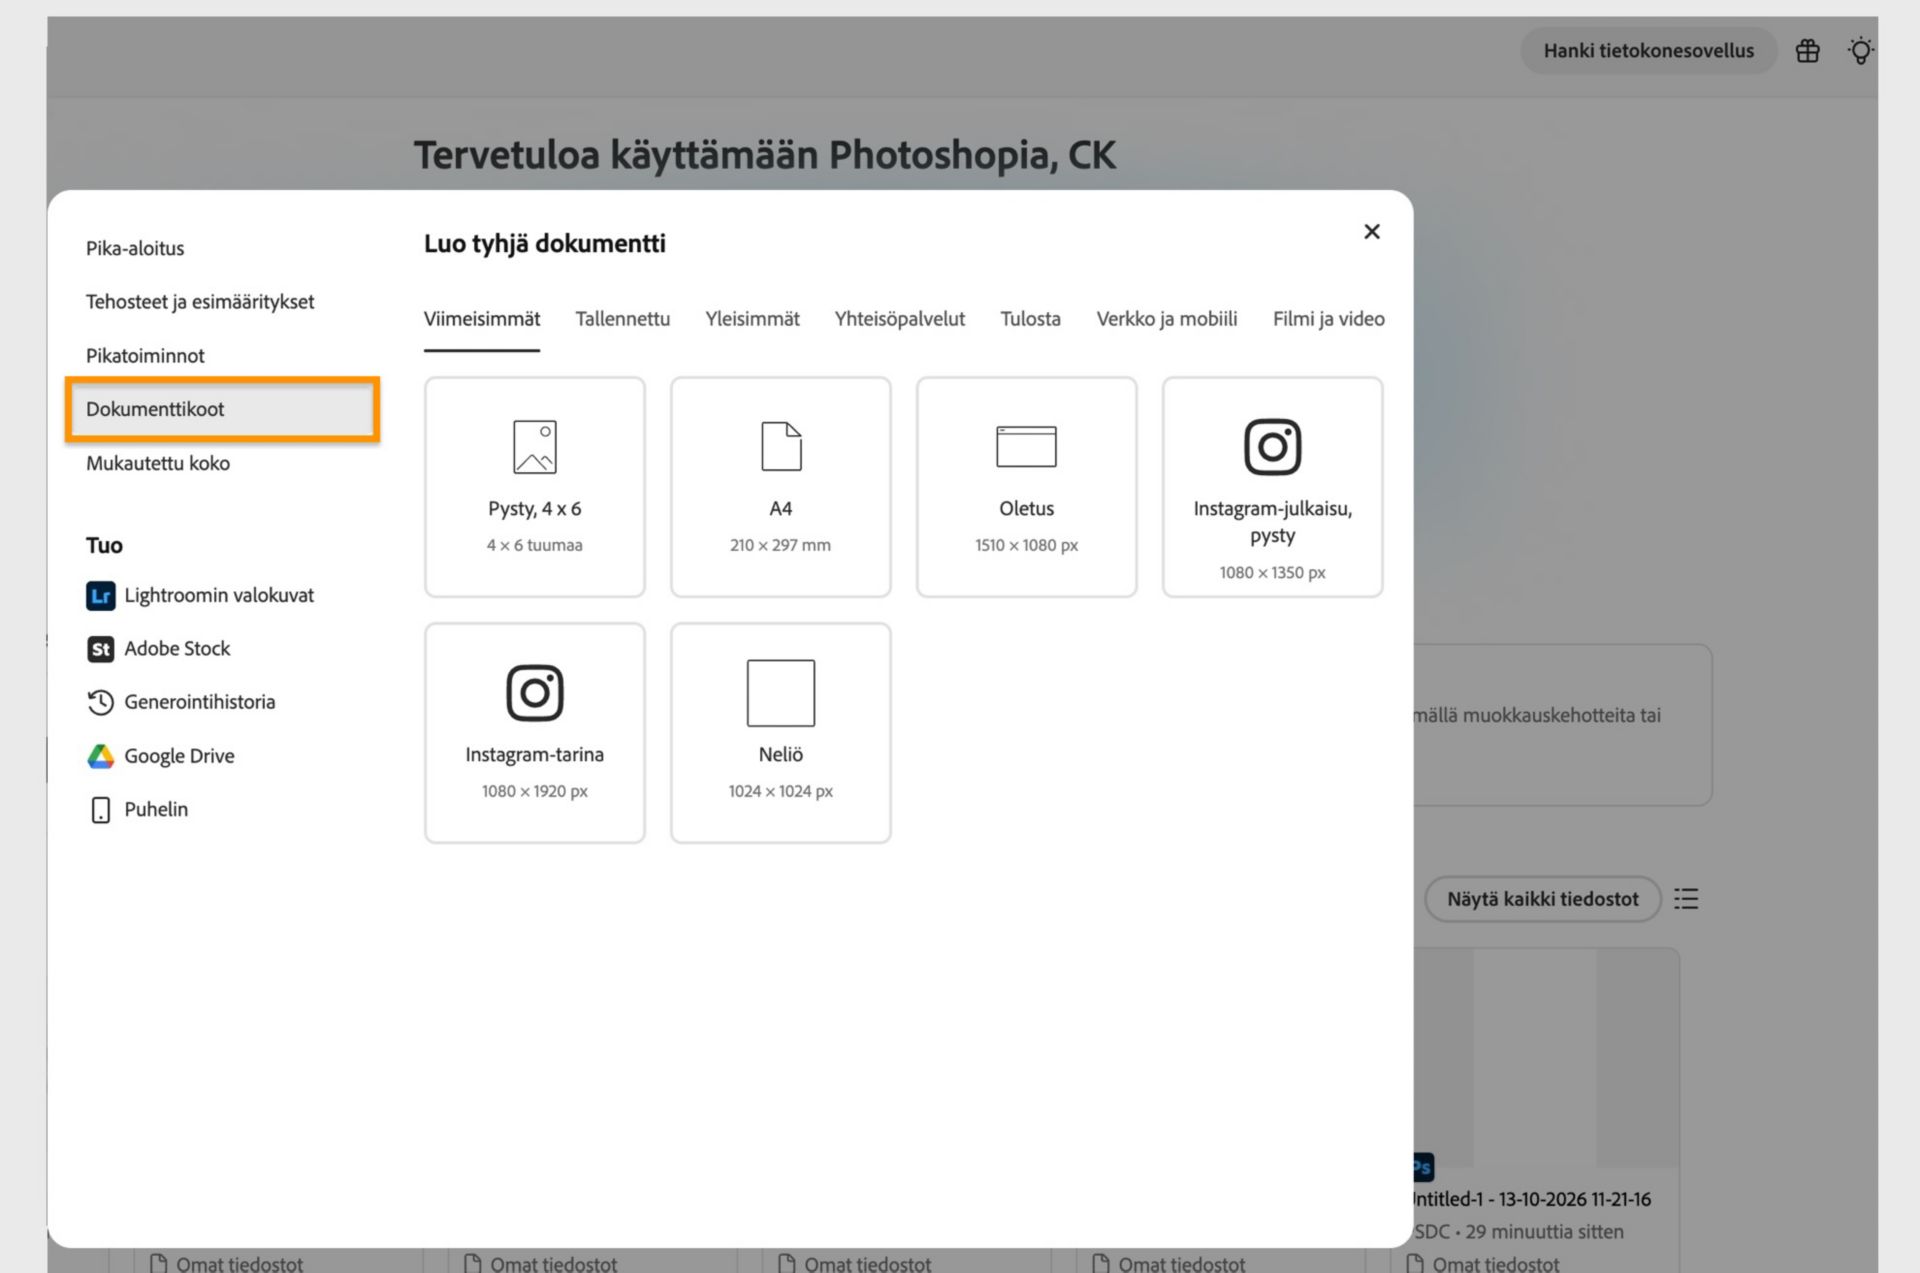Pick the Instagram-tarina preset
Viewport: 1920px width, 1273px height.
[535, 733]
